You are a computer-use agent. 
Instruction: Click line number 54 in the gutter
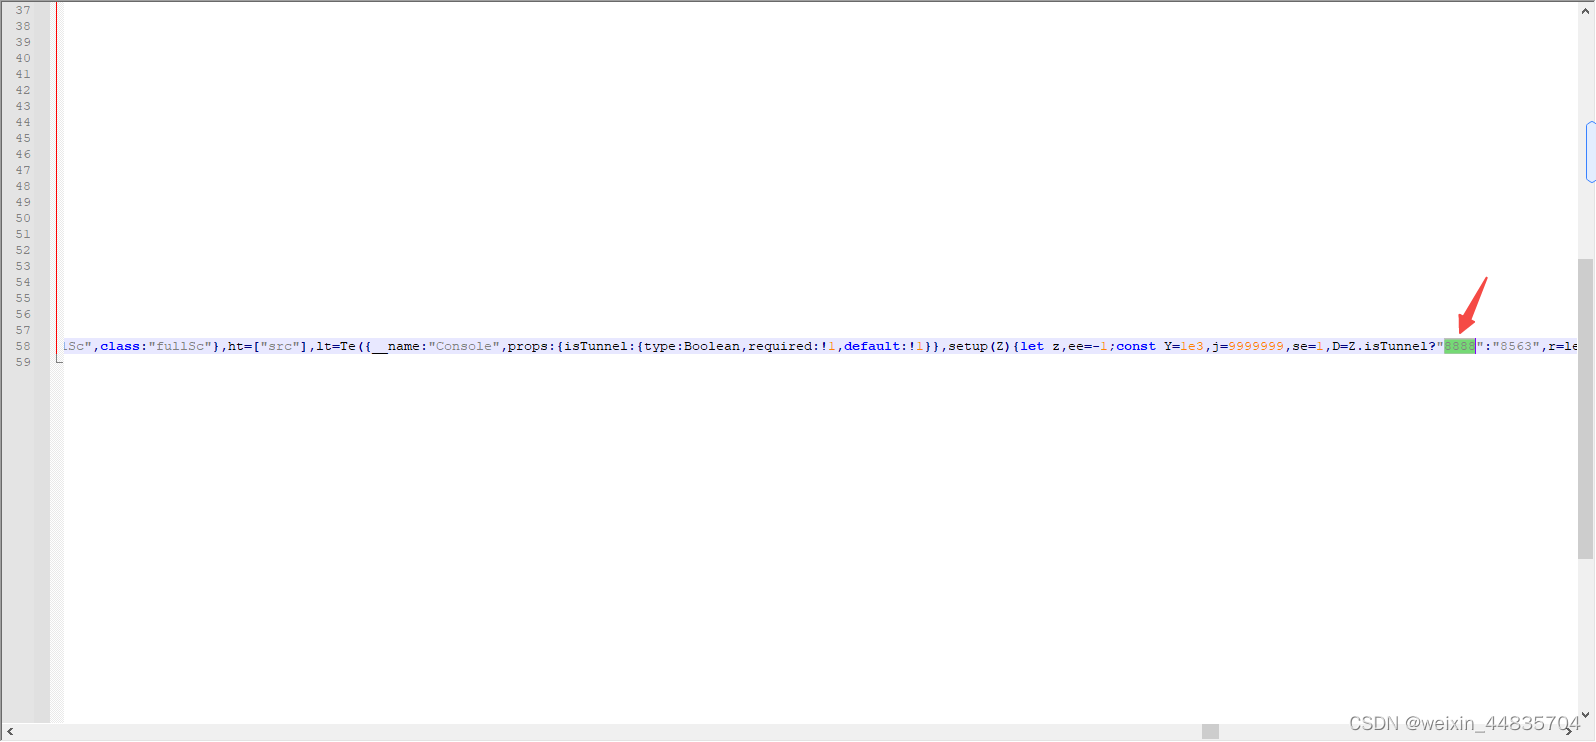point(23,282)
